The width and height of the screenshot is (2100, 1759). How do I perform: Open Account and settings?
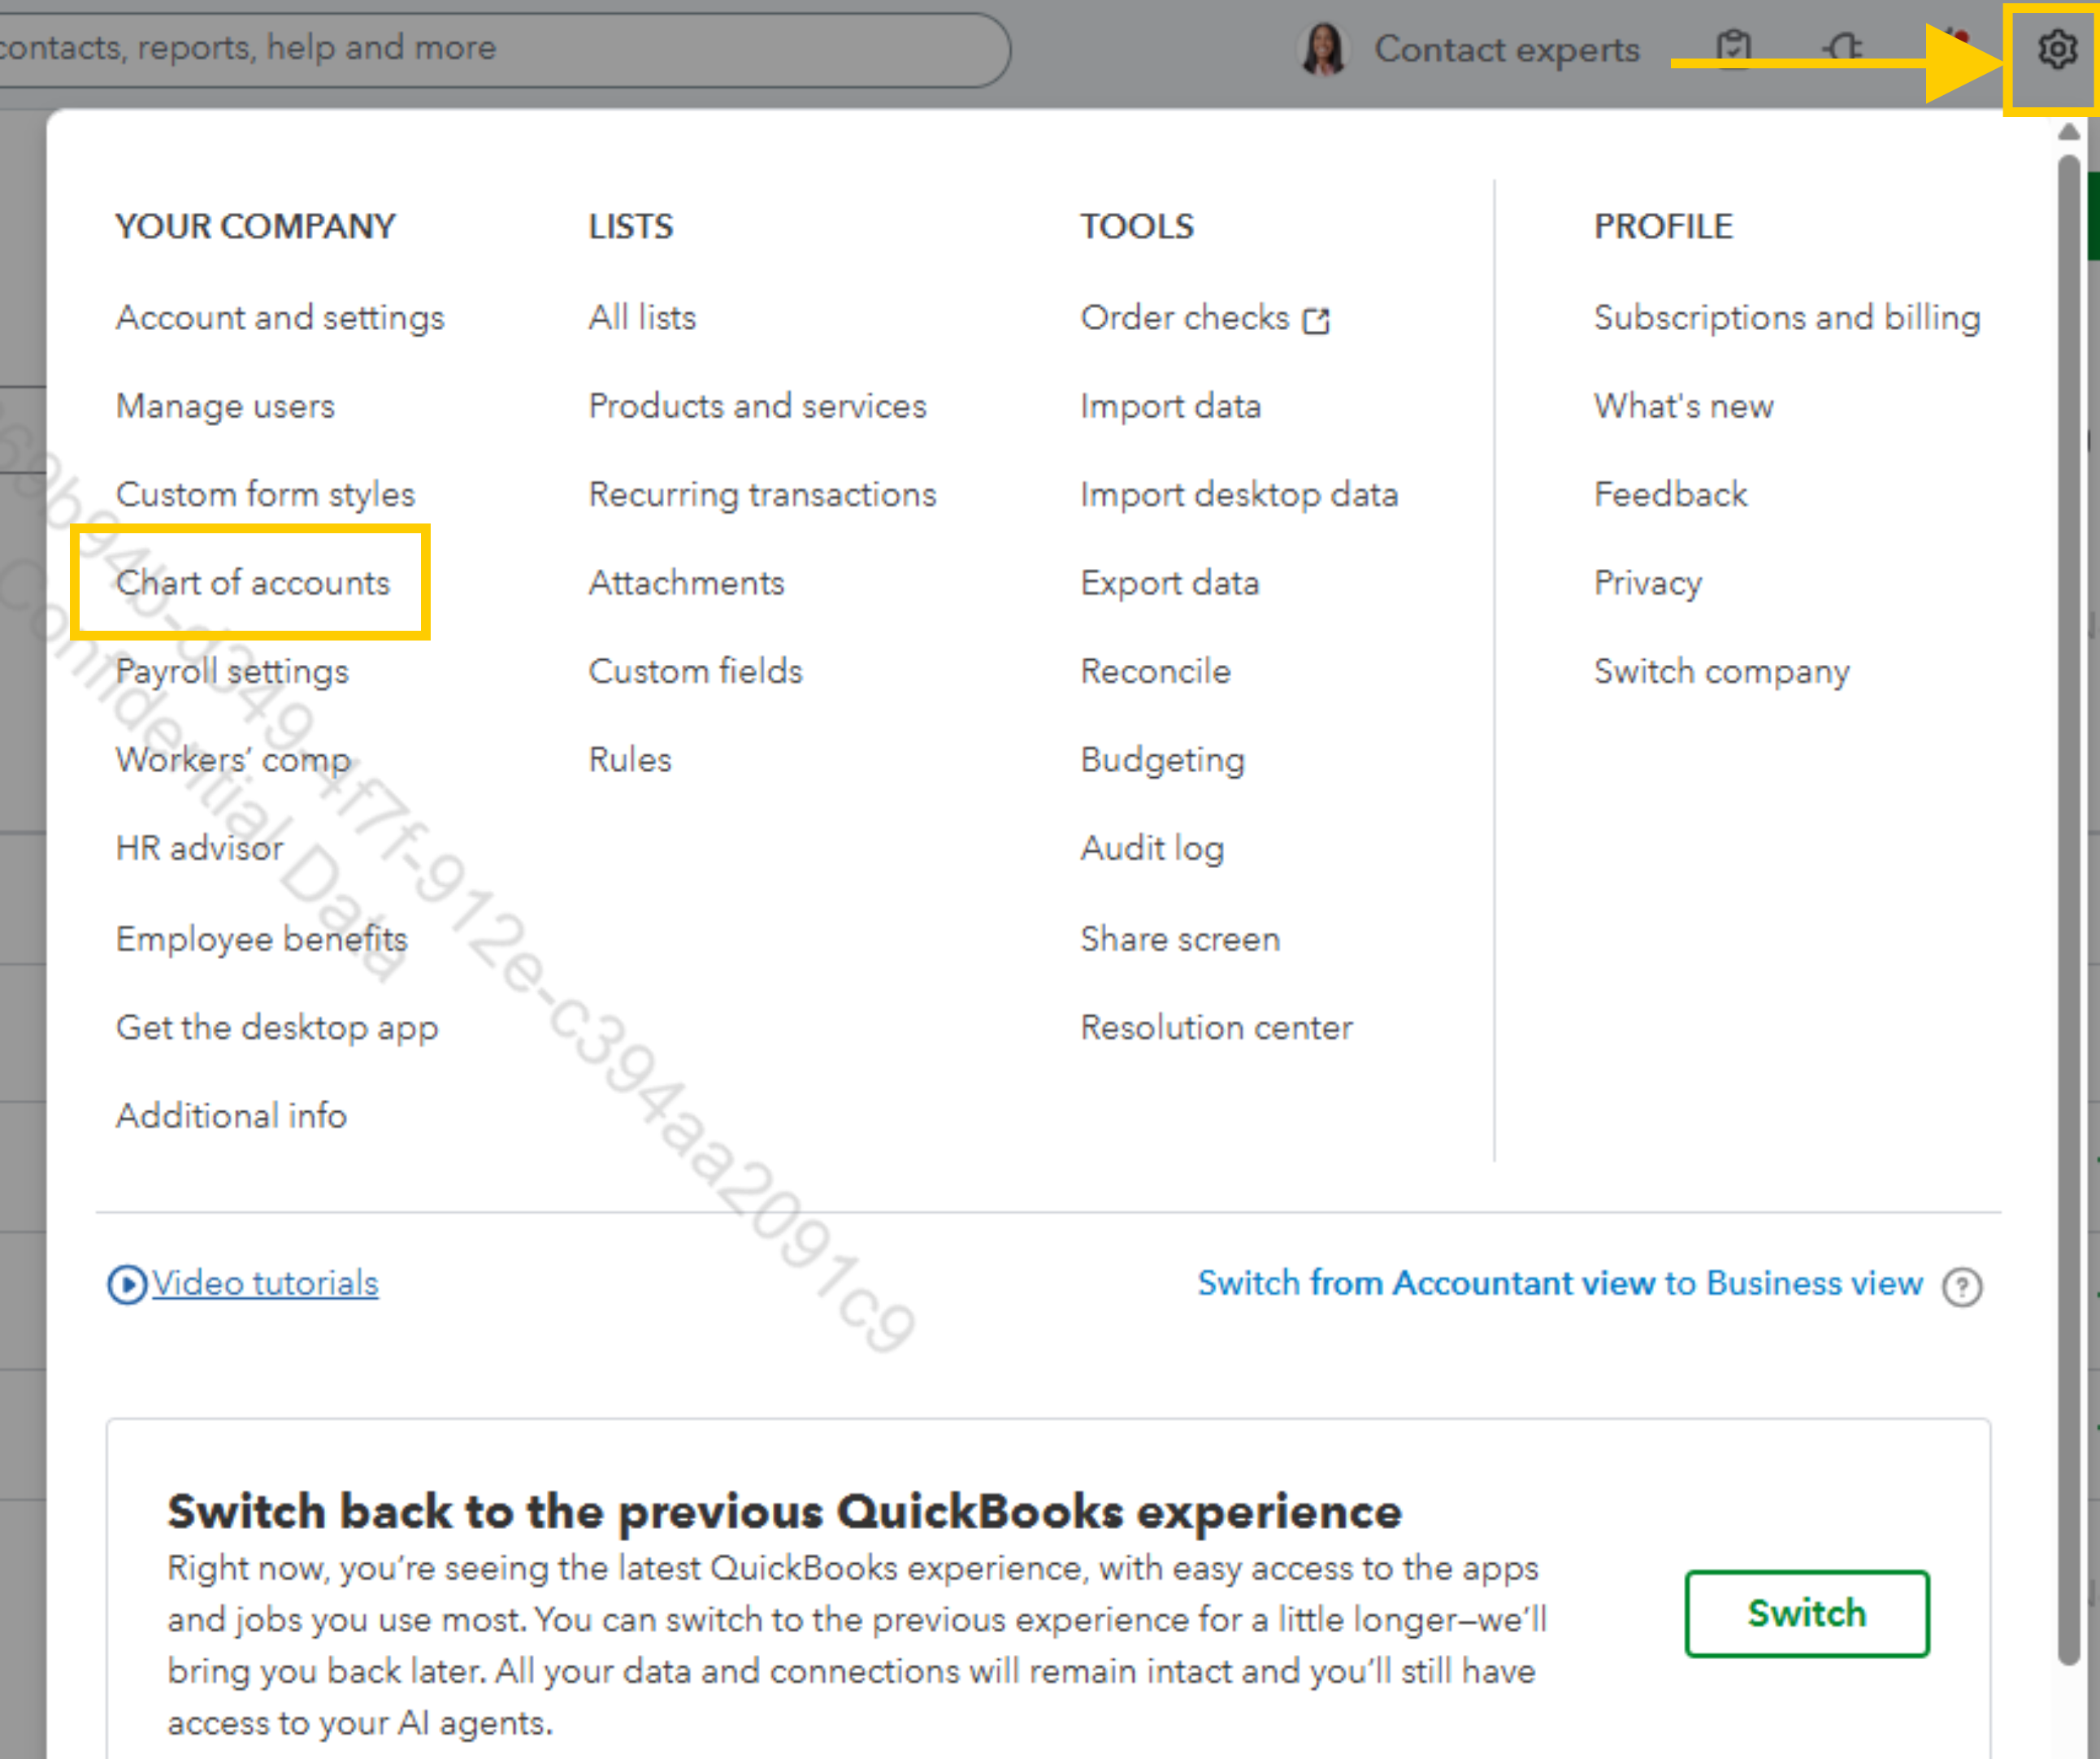click(280, 318)
